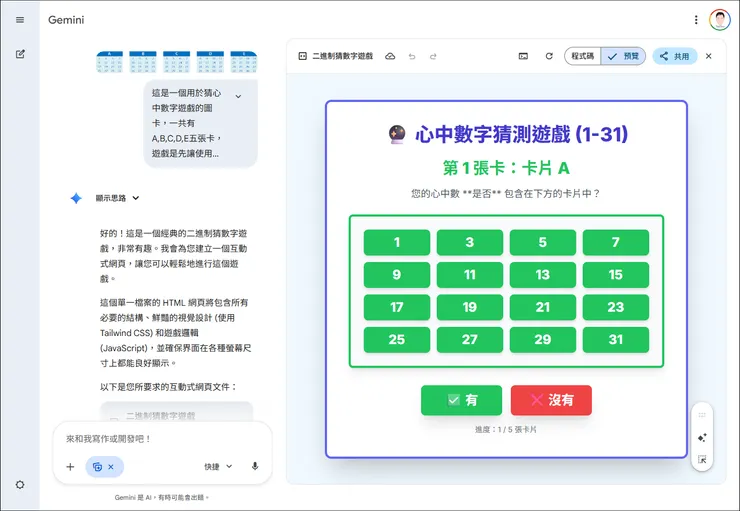
Task: Click number tile 5
Action: click(x=543, y=243)
